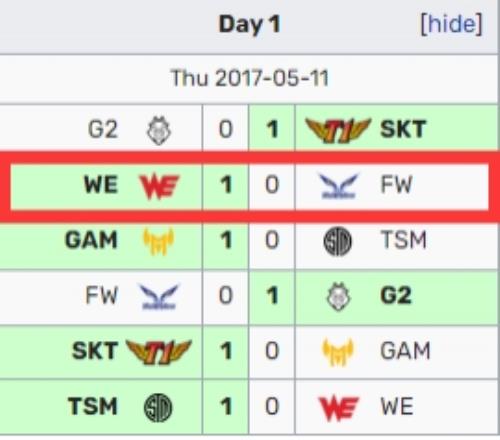Collapse Day 1 with the hide link
Screen dimensions: 500x440
click(x=451, y=24)
